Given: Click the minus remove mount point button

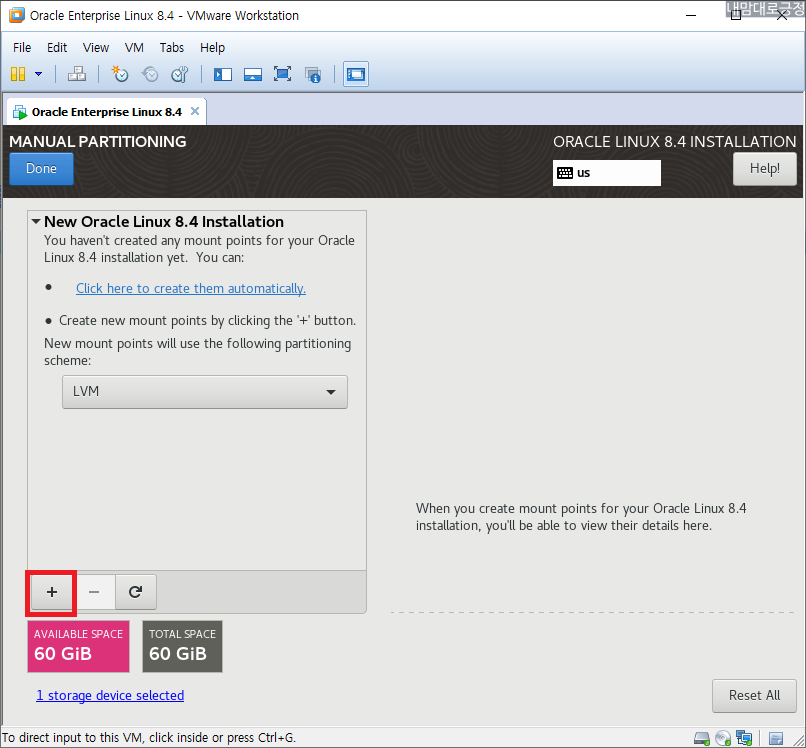Looking at the screenshot, I should tap(94, 592).
